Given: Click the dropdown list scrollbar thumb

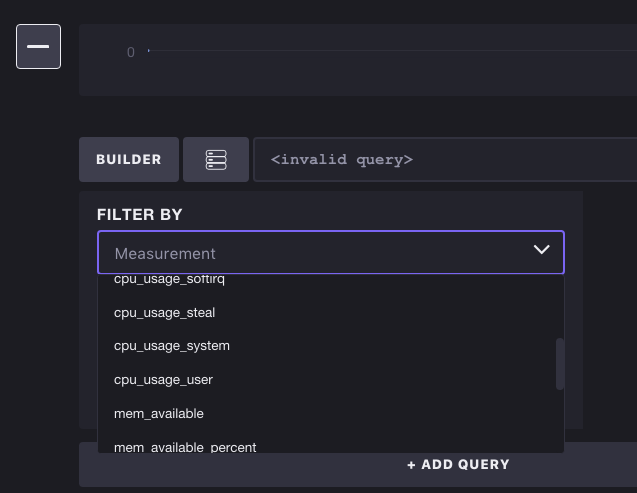Looking at the screenshot, I should pos(560,363).
